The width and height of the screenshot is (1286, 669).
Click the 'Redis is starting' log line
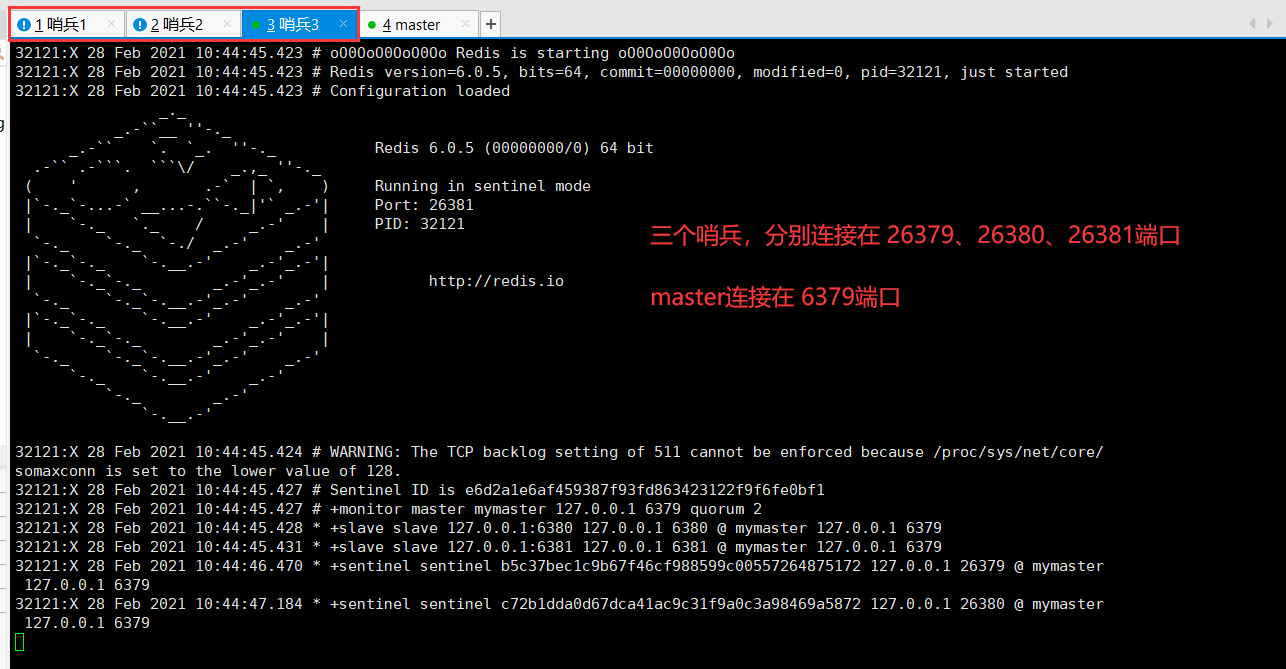pos(375,53)
